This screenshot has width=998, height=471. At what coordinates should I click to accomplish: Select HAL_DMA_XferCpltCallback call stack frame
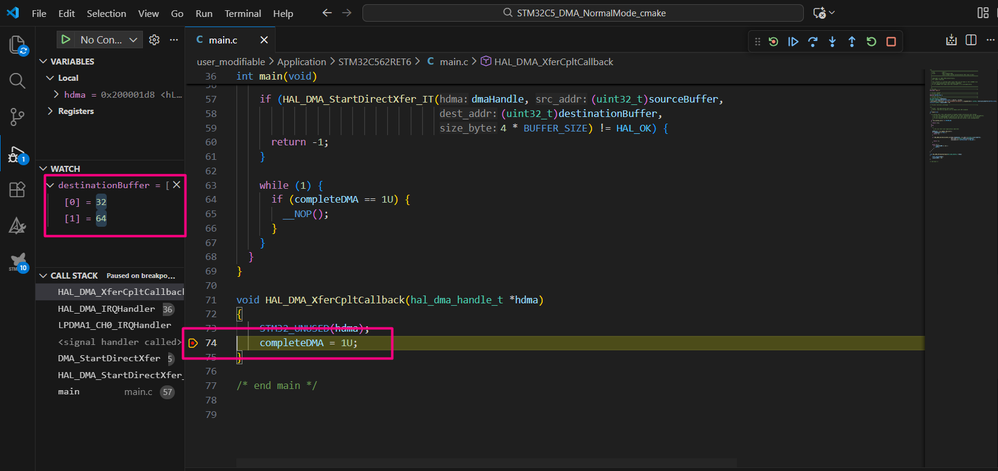tap(110, 292)
